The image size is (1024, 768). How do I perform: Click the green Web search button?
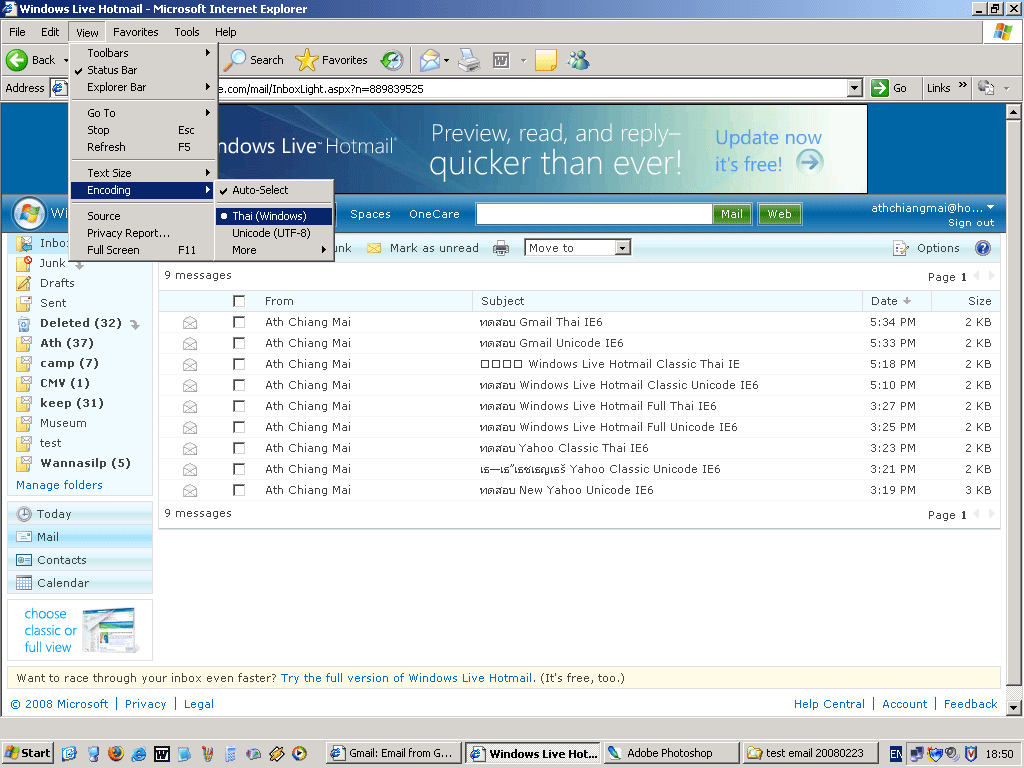tap(779, 214)
